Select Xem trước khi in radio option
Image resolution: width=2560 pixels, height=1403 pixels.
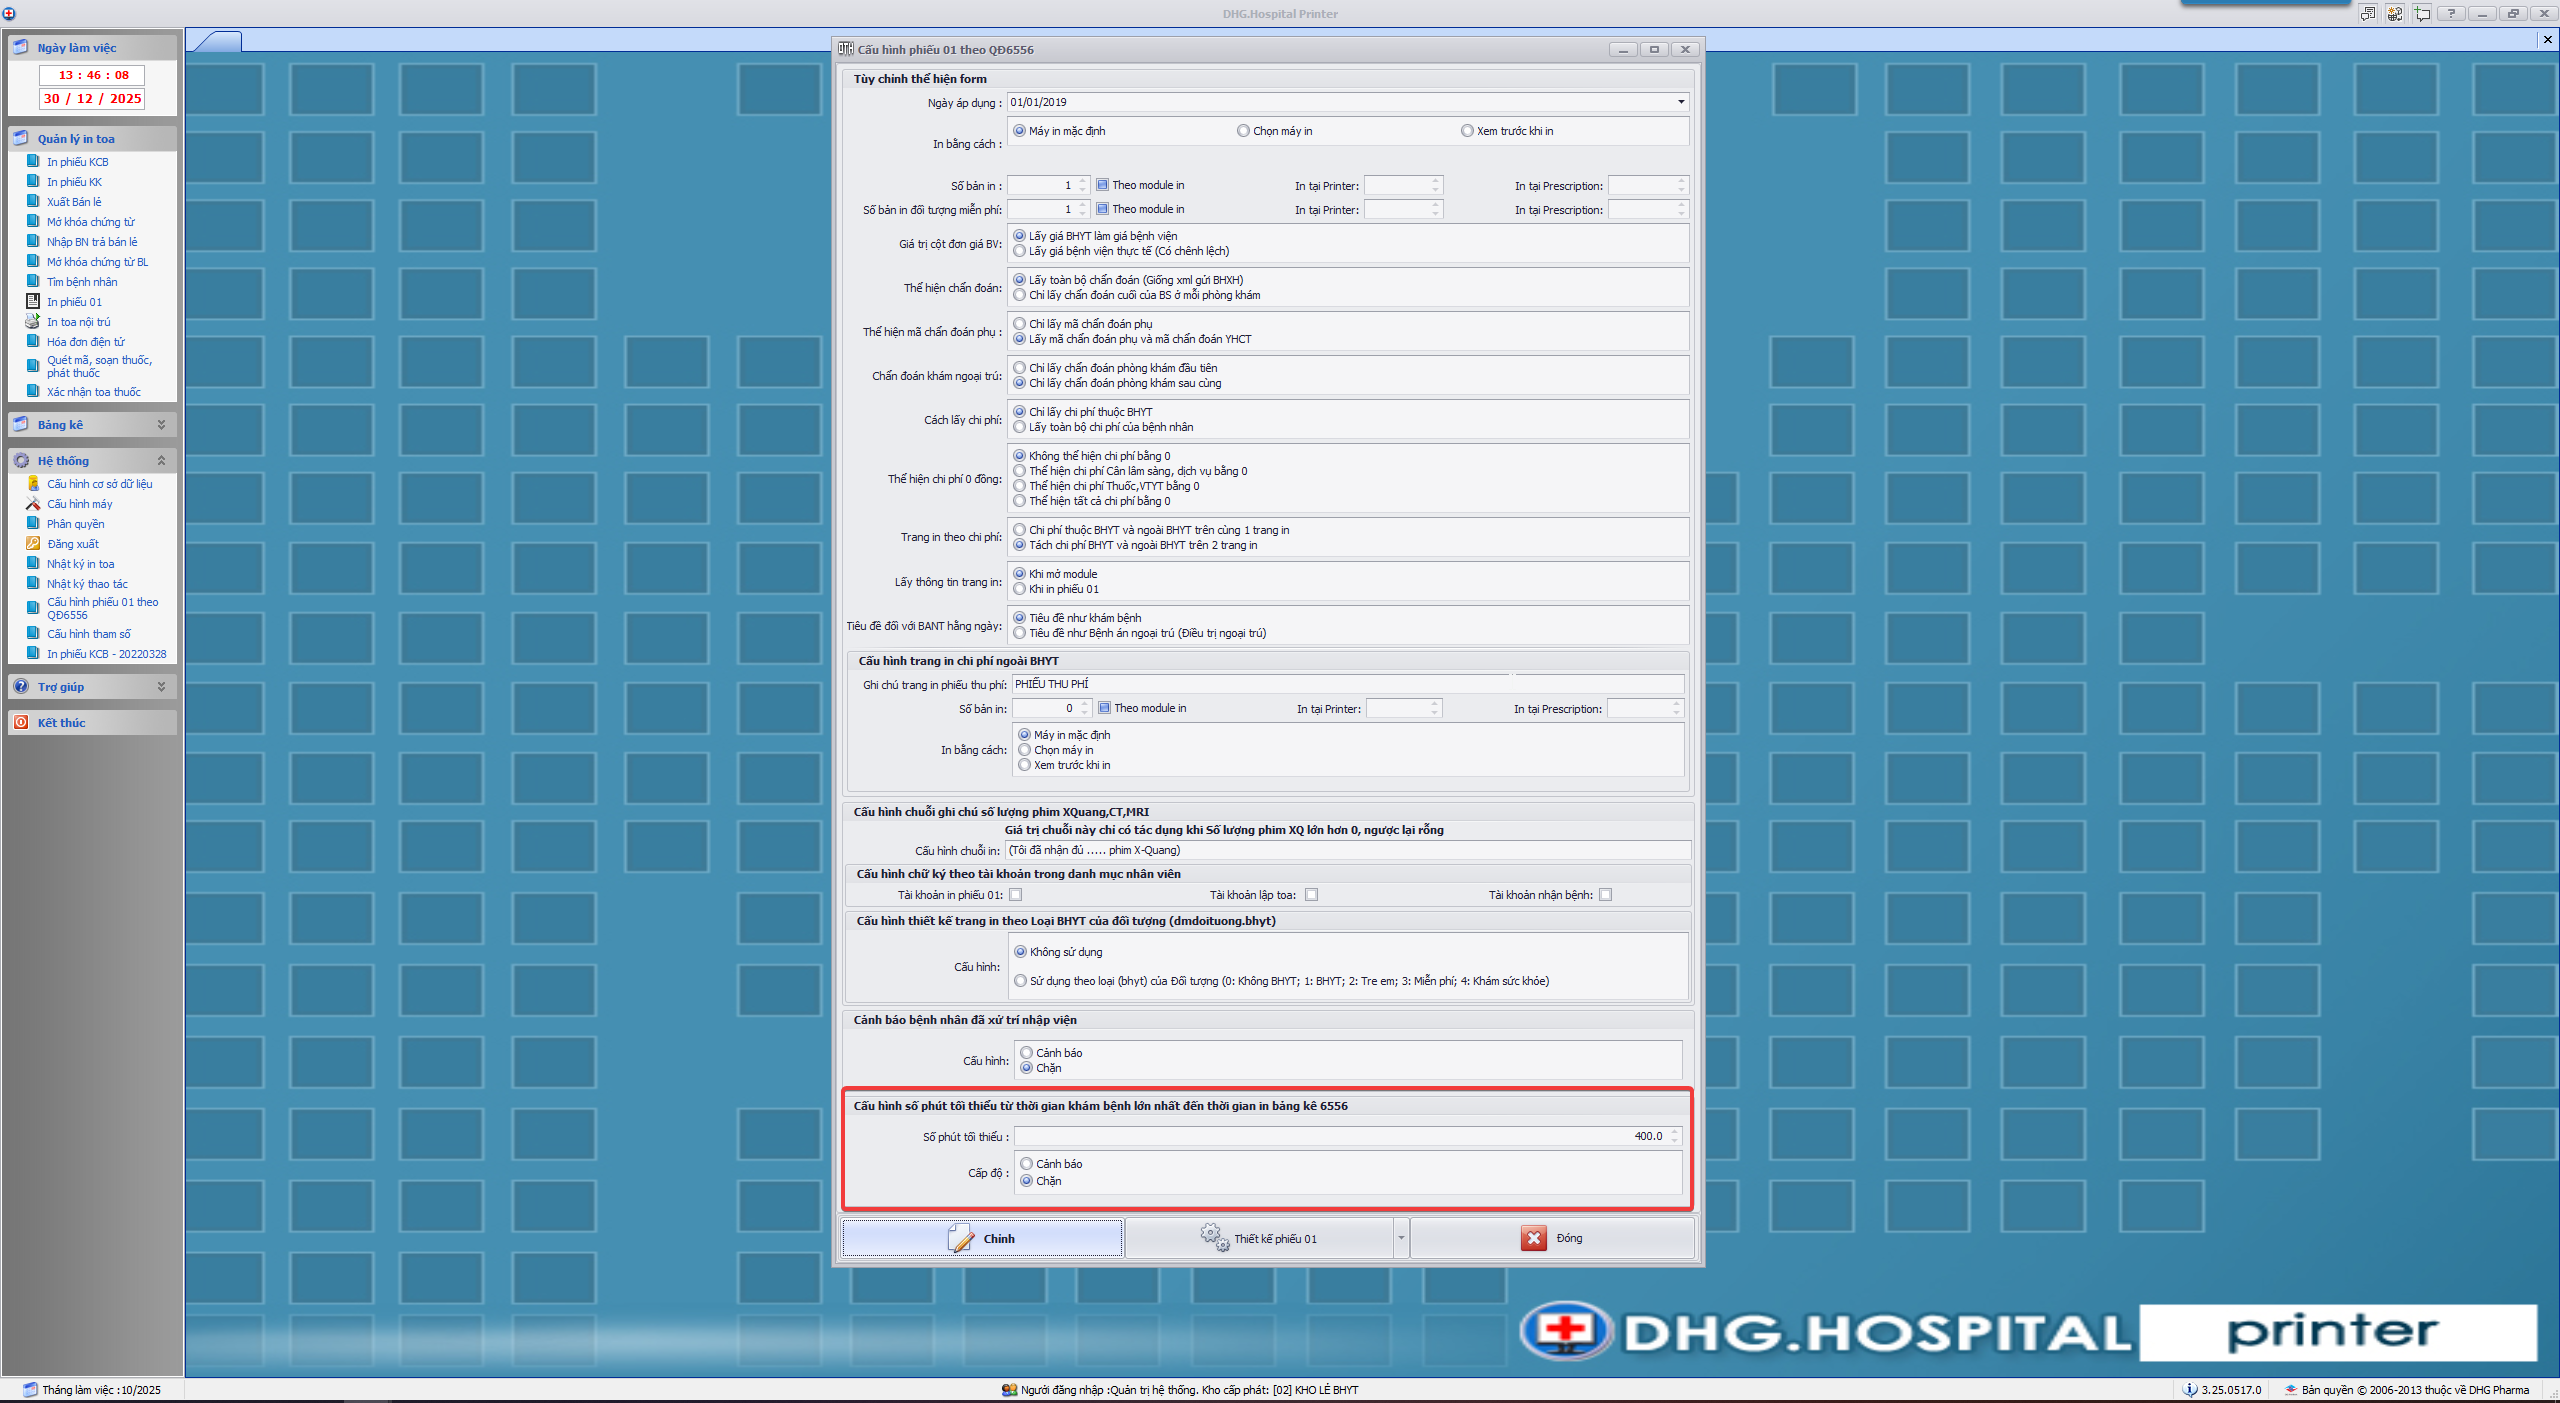coord(1467,131)
